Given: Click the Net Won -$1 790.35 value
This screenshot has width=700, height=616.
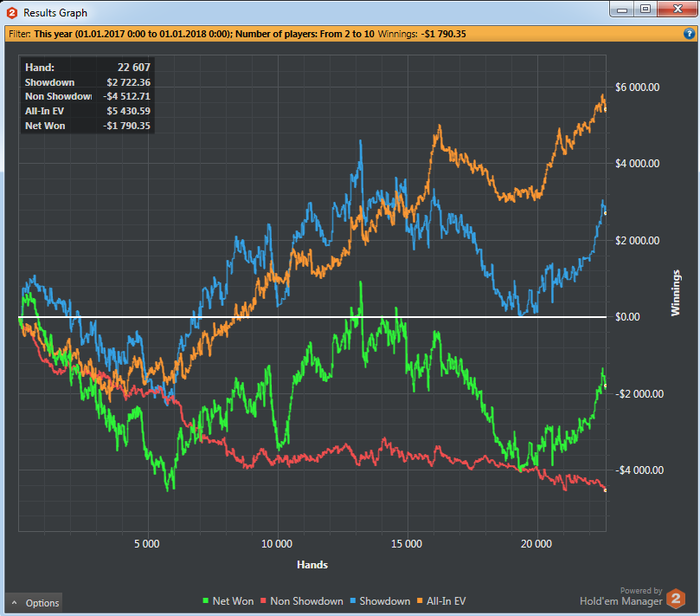Looking at the screenshot, I should point(127,126).
